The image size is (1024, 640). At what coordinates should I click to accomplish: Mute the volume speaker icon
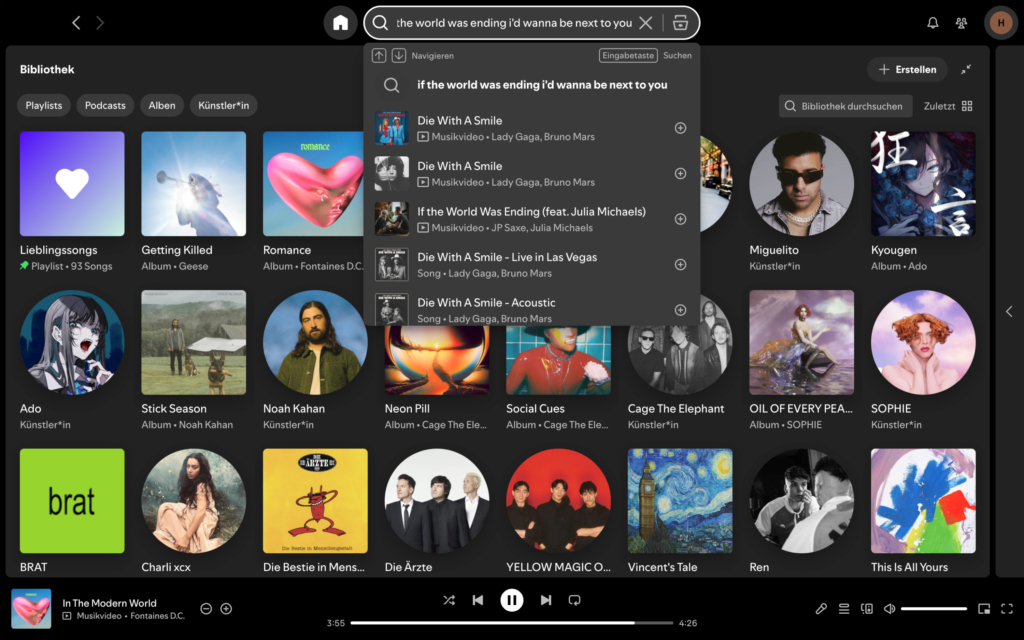tap(890, 608)
